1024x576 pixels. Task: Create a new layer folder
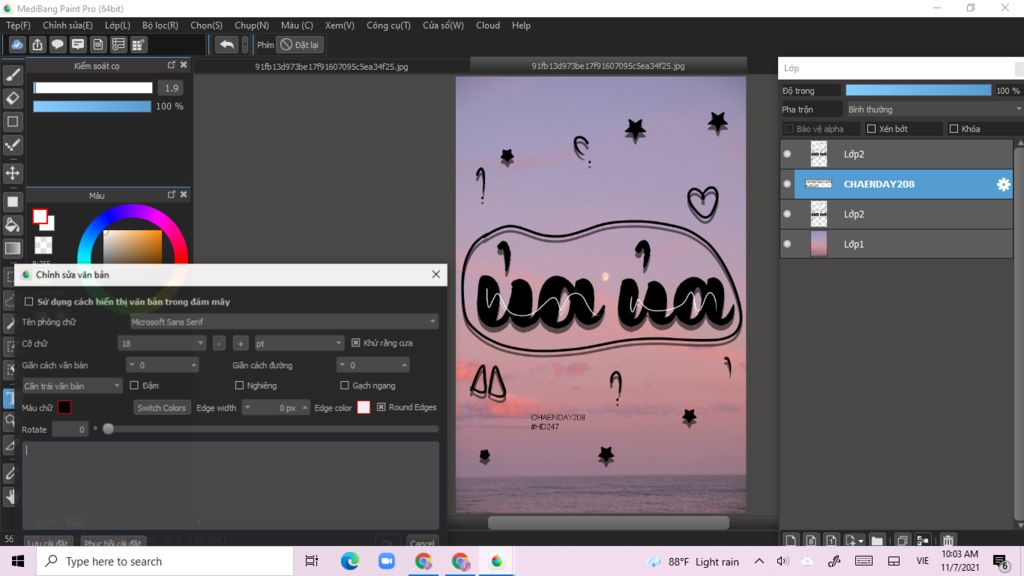(877, 540)
